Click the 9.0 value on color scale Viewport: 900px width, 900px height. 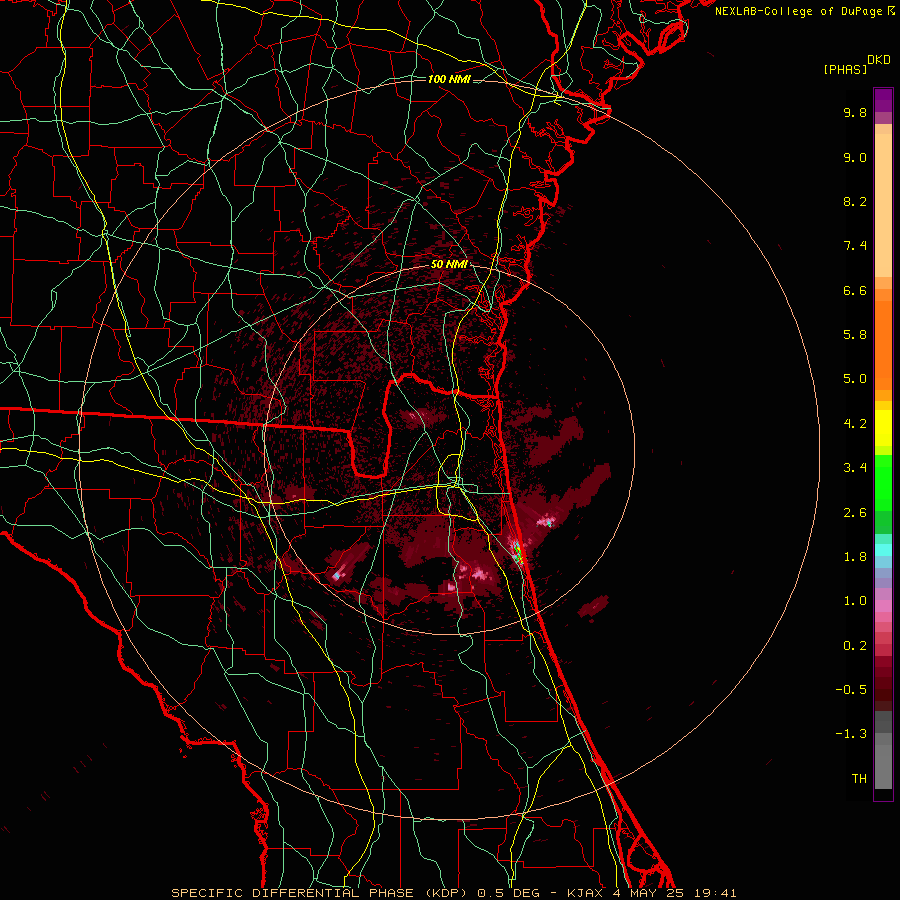(855, 157)
